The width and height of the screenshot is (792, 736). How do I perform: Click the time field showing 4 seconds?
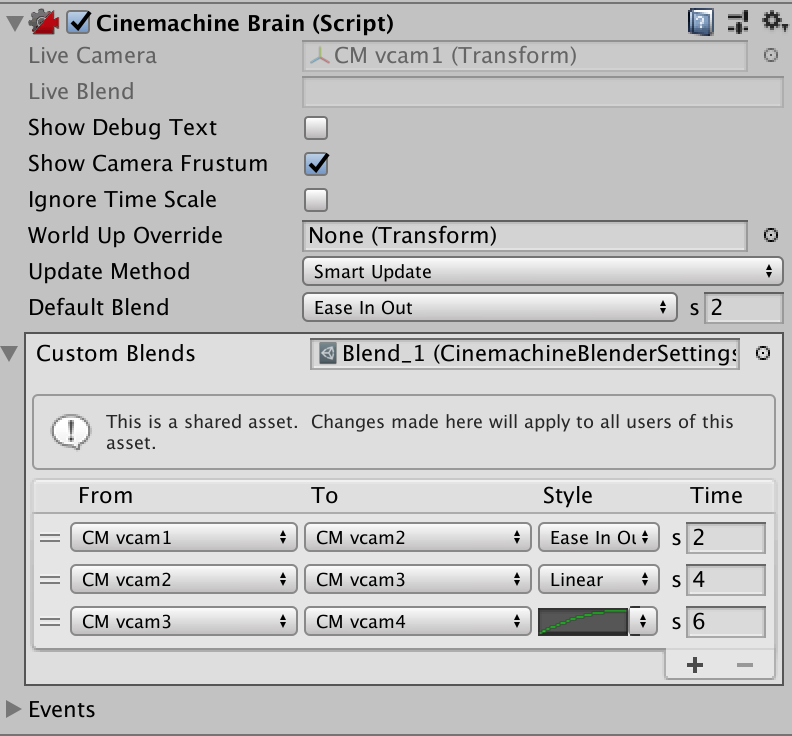726,580
